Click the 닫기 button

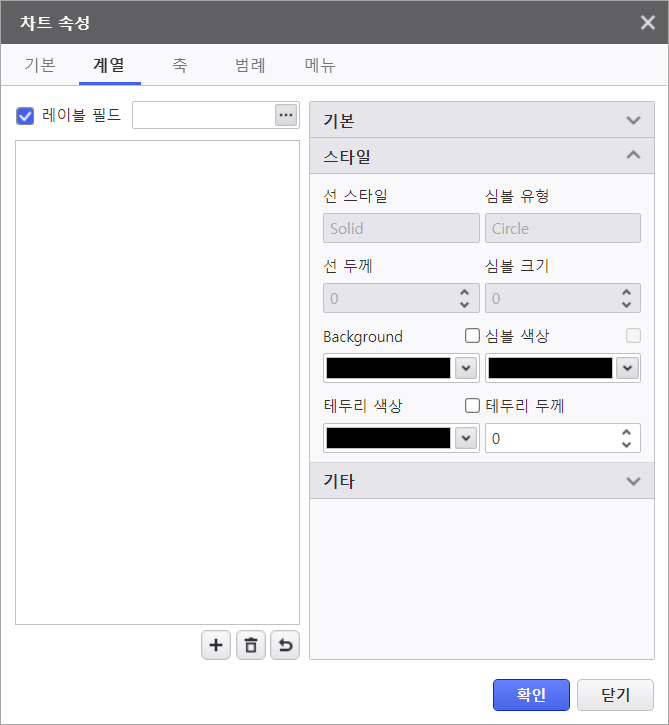(x=615, y=694)
